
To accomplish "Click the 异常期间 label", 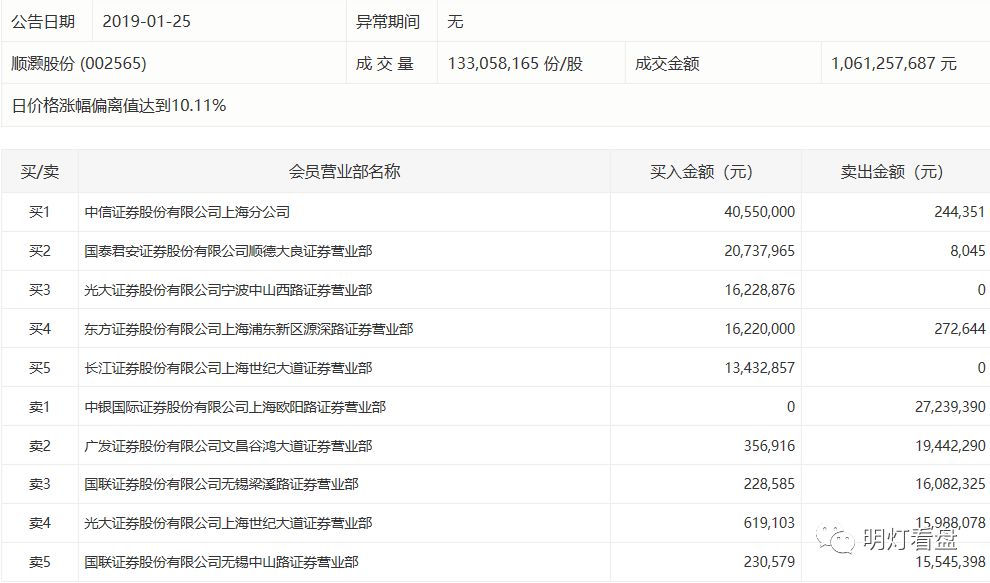I will pos(388,21).
